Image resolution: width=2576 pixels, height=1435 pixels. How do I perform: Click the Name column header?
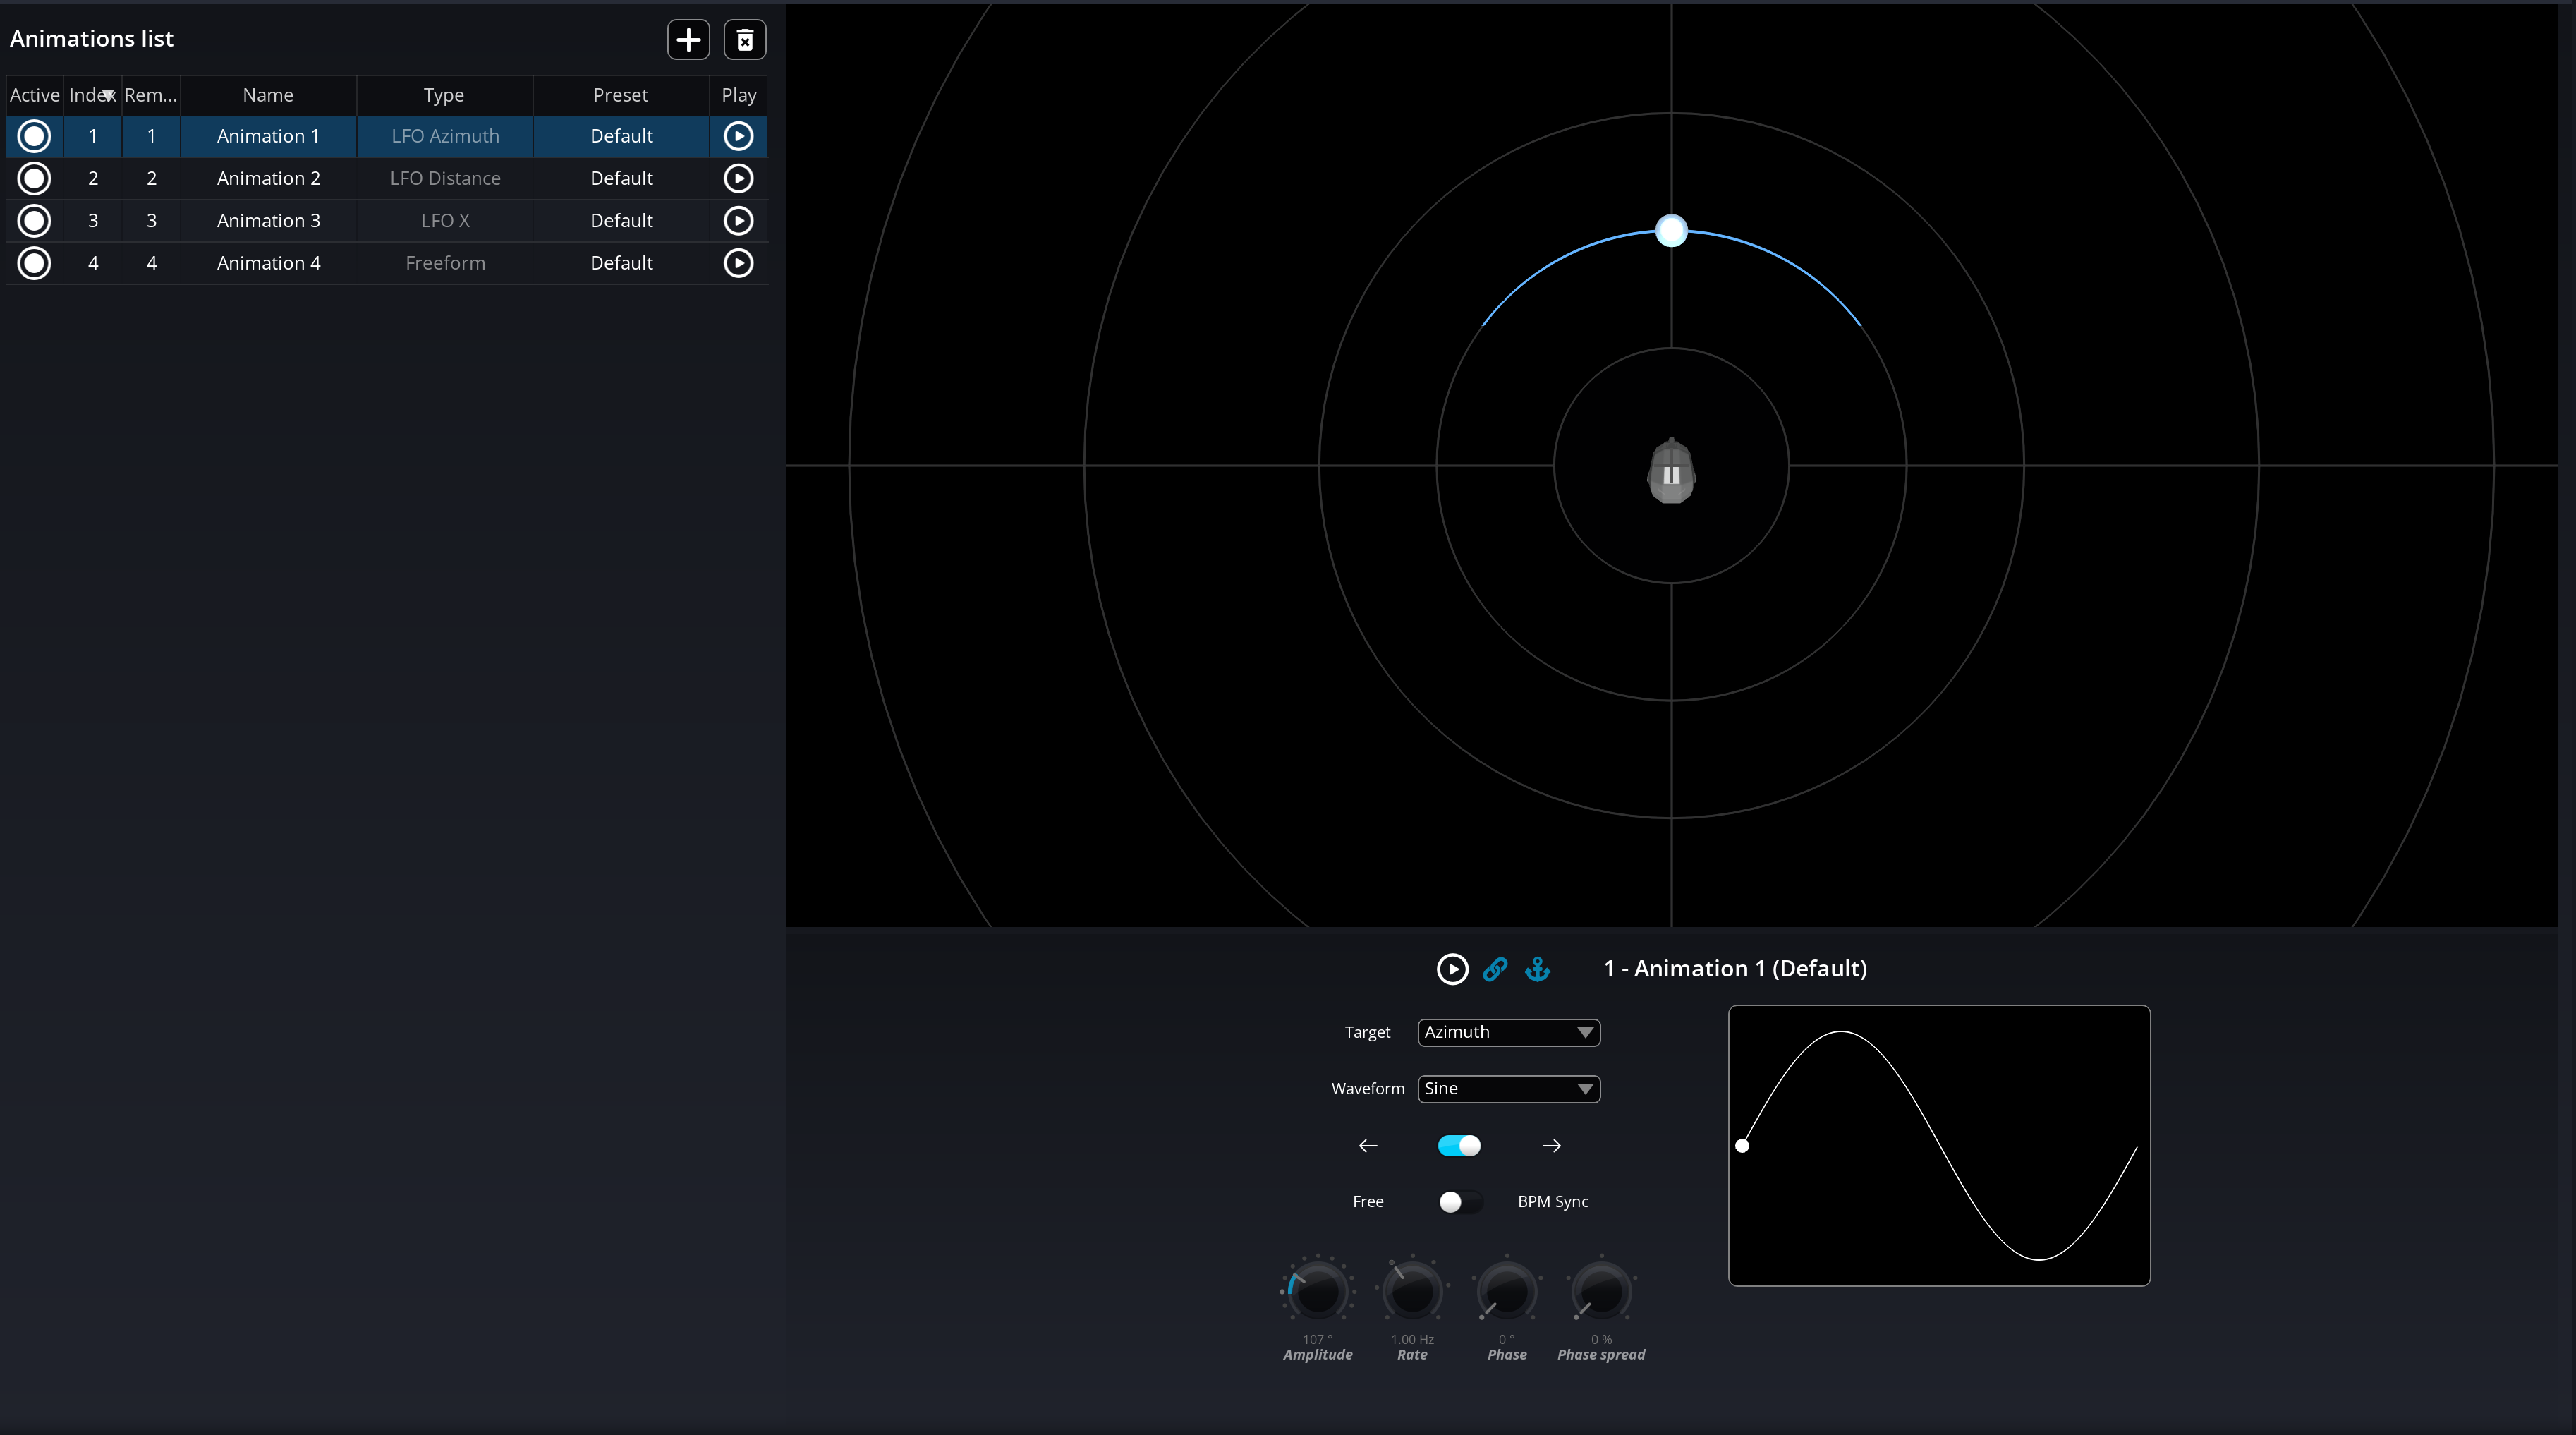pyautogui.click(x=268, y=95)
